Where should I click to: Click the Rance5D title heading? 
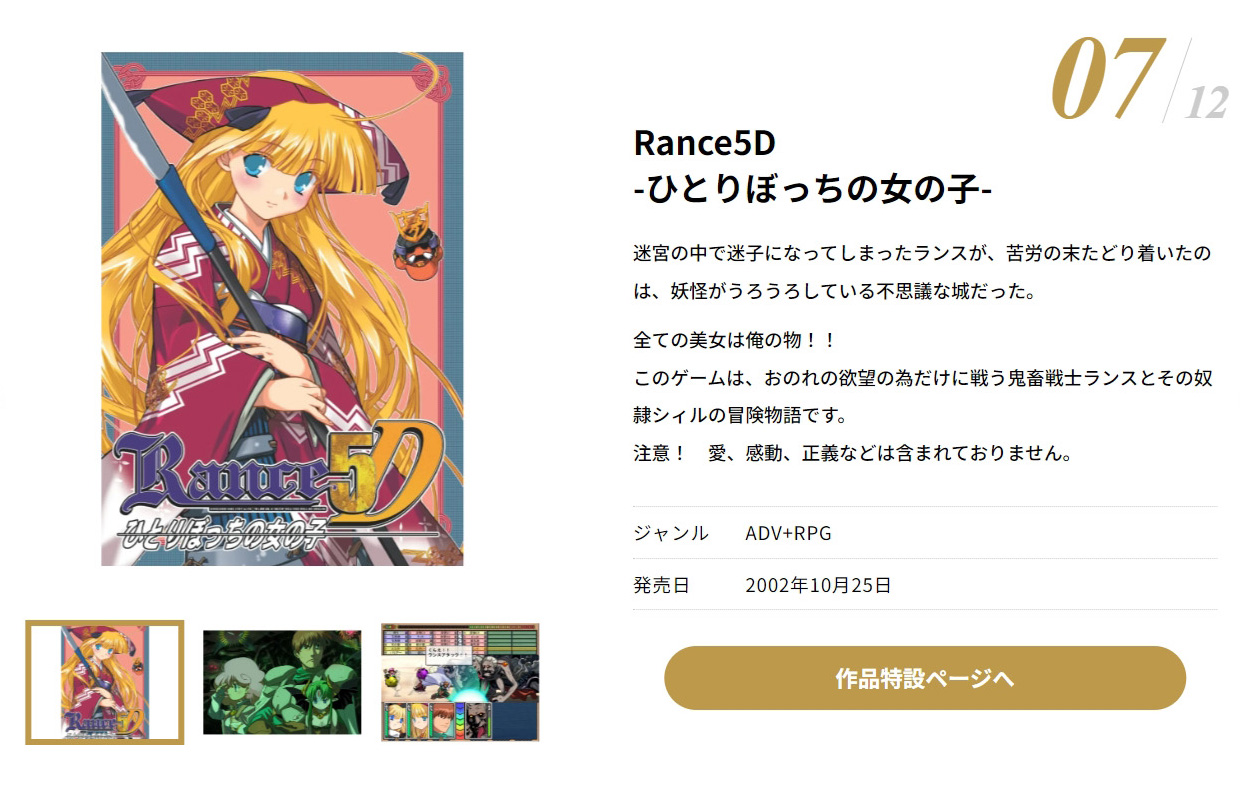705,143
